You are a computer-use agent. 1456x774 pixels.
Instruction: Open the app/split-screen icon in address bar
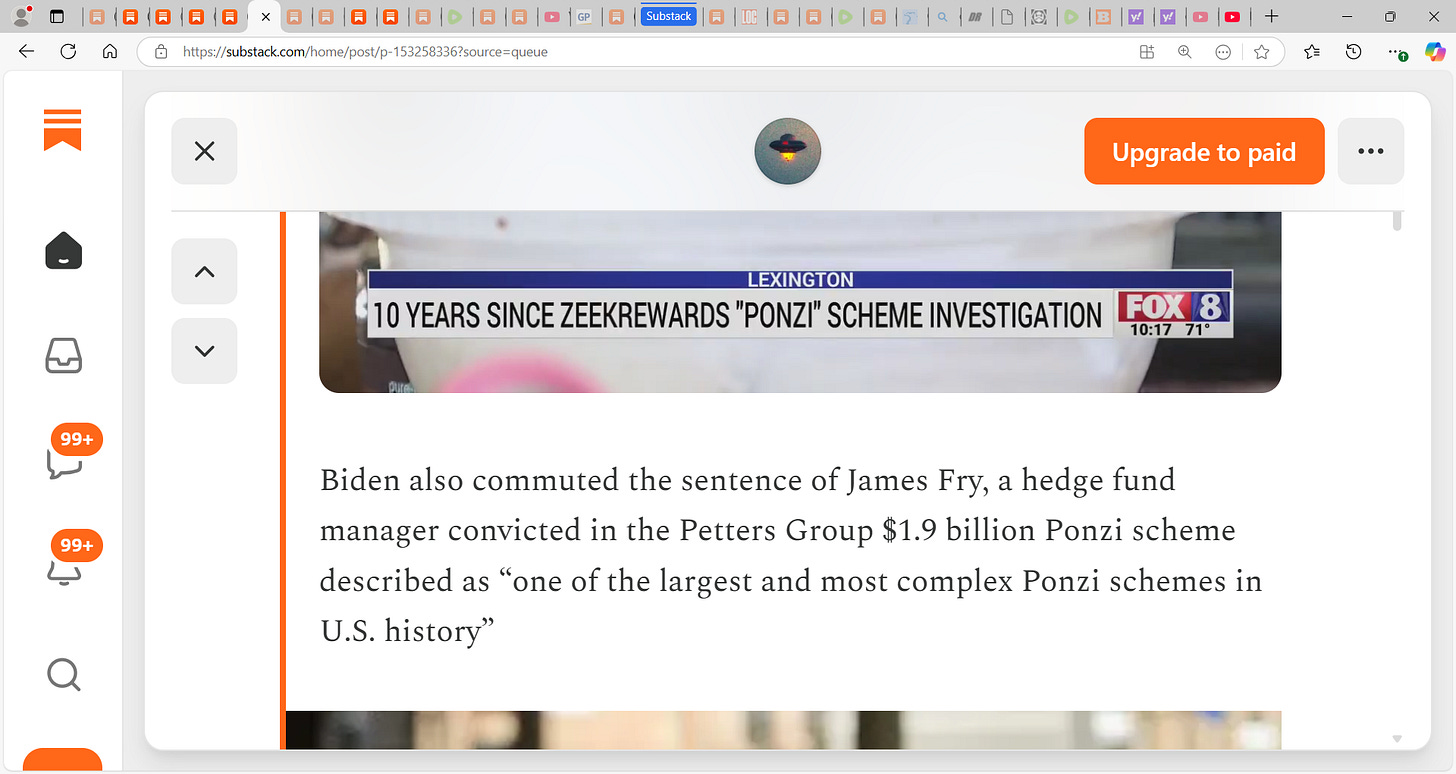tap(1147, 52)
